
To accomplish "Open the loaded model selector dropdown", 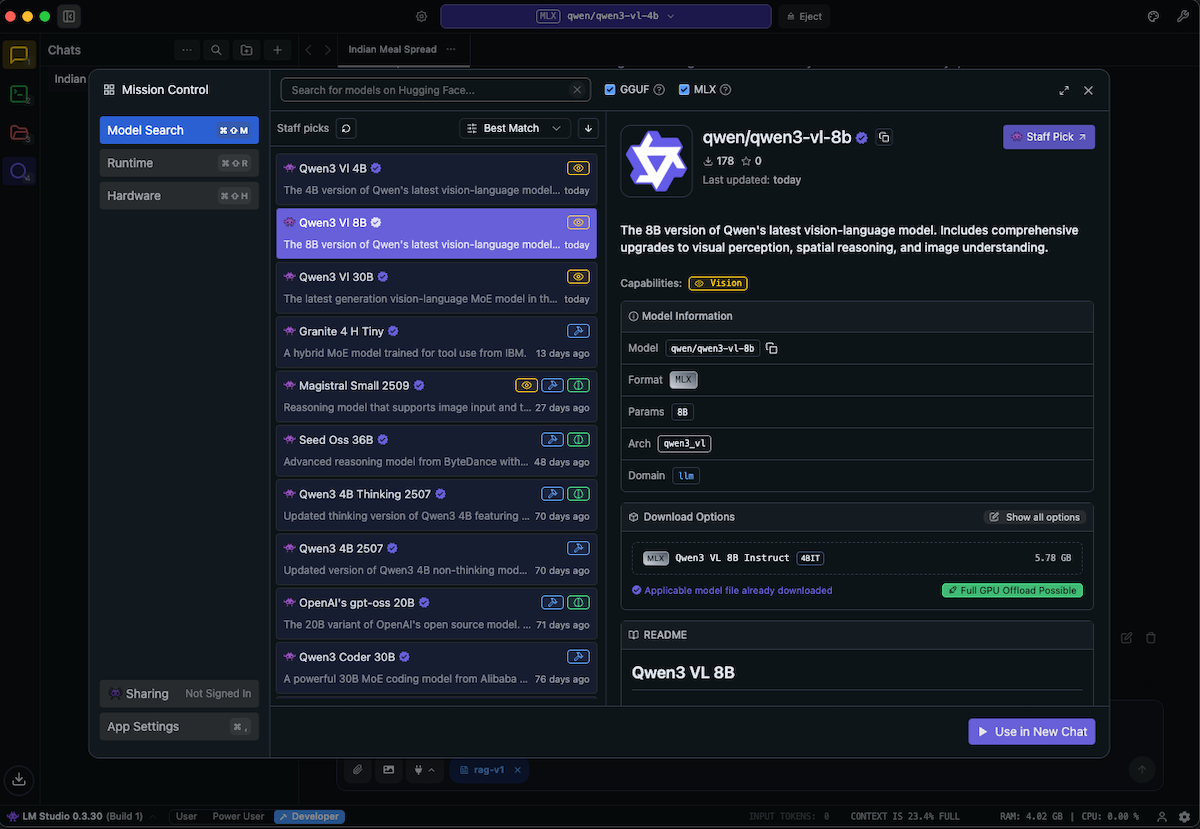I will pos(605,16).
